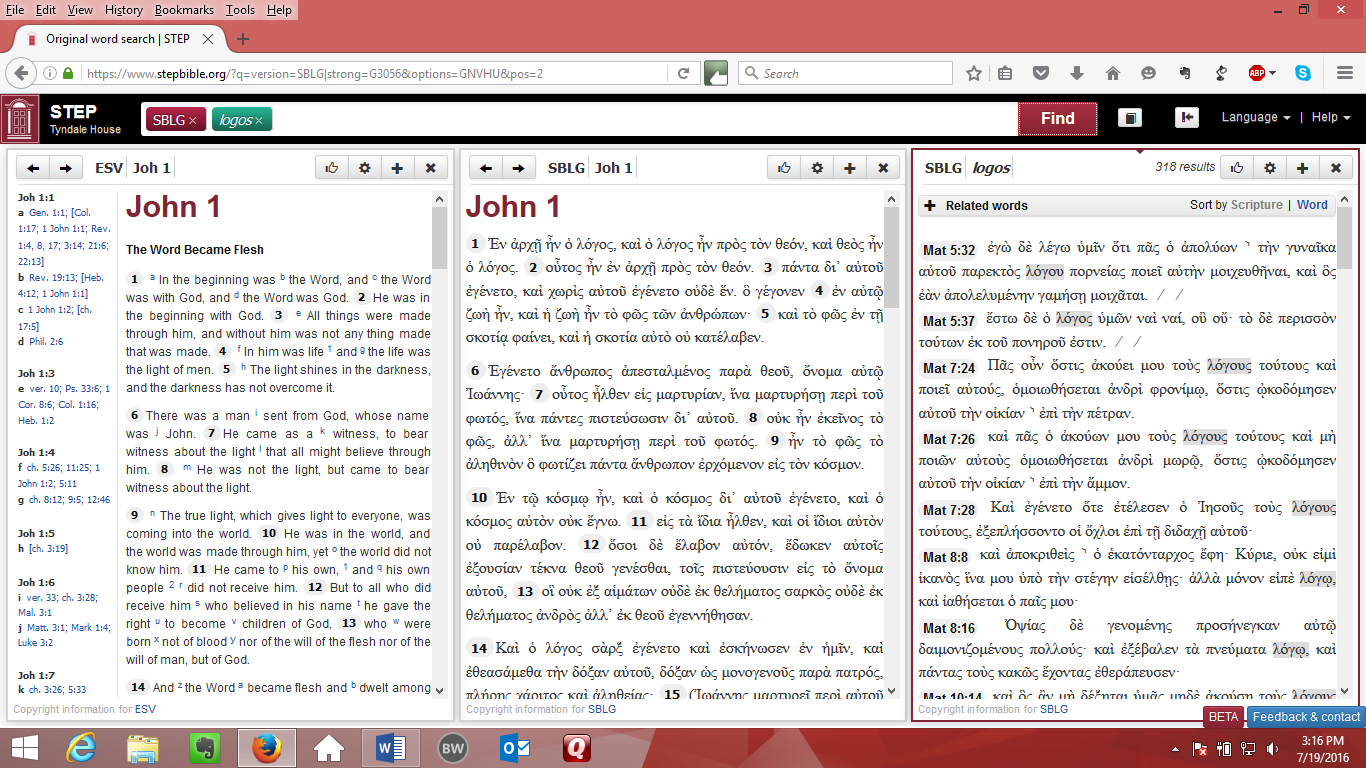Click the ESV version label
Image resolution: width=1366 pixels, height=768 pixels.
click(x=109, y=168)
